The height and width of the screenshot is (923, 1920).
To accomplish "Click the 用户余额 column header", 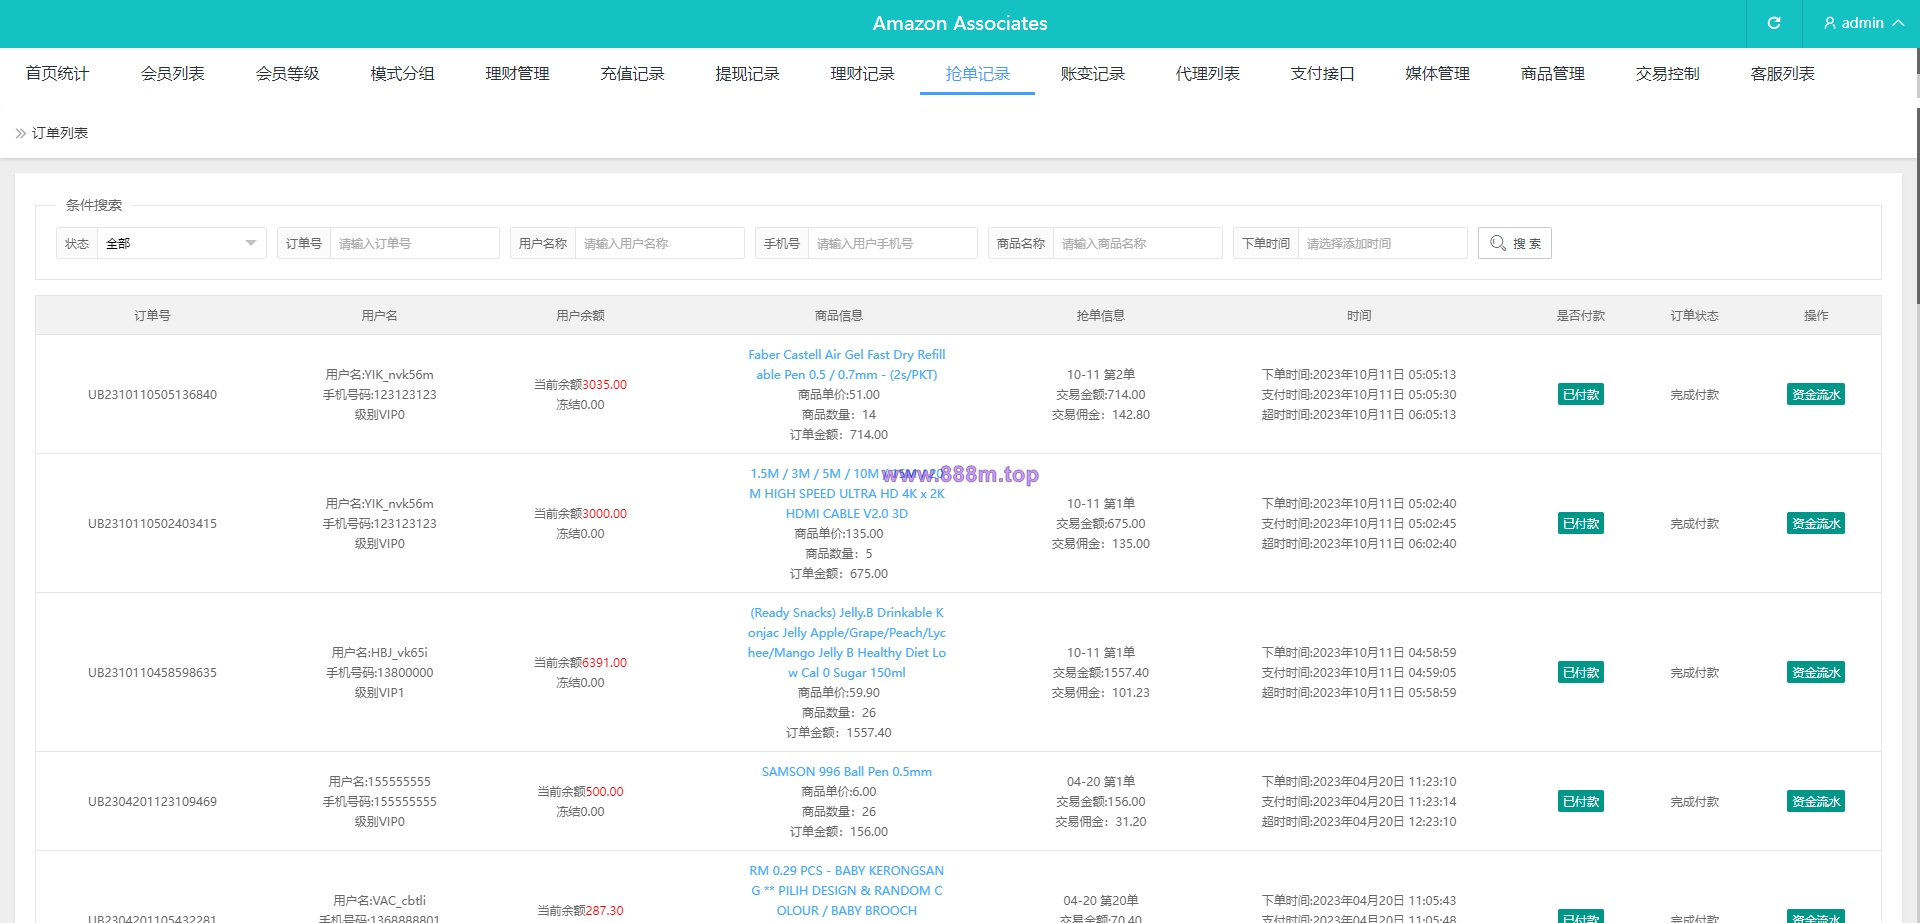I will pos(580,315).
